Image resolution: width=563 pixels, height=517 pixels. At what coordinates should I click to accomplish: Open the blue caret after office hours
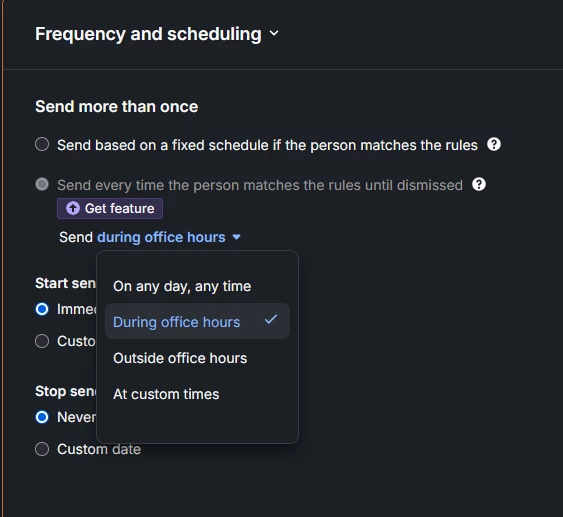pyautogui.click(x=236, y=237)
